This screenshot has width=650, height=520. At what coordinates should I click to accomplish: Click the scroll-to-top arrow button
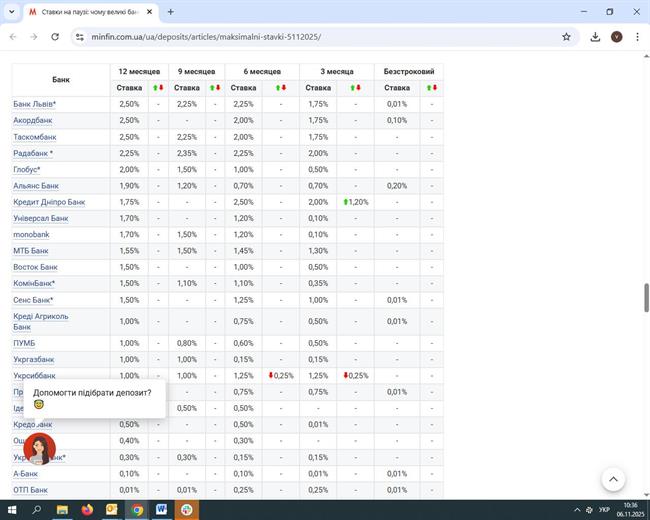613,479
